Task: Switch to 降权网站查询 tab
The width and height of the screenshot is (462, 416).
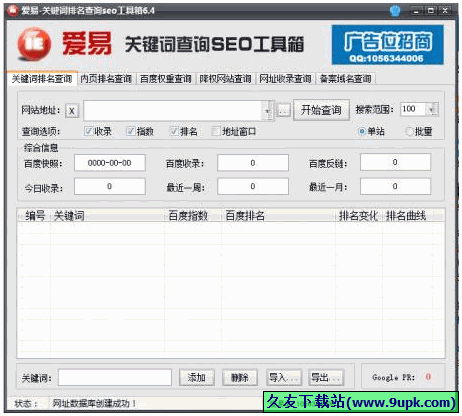Action: tap(225, 79)
